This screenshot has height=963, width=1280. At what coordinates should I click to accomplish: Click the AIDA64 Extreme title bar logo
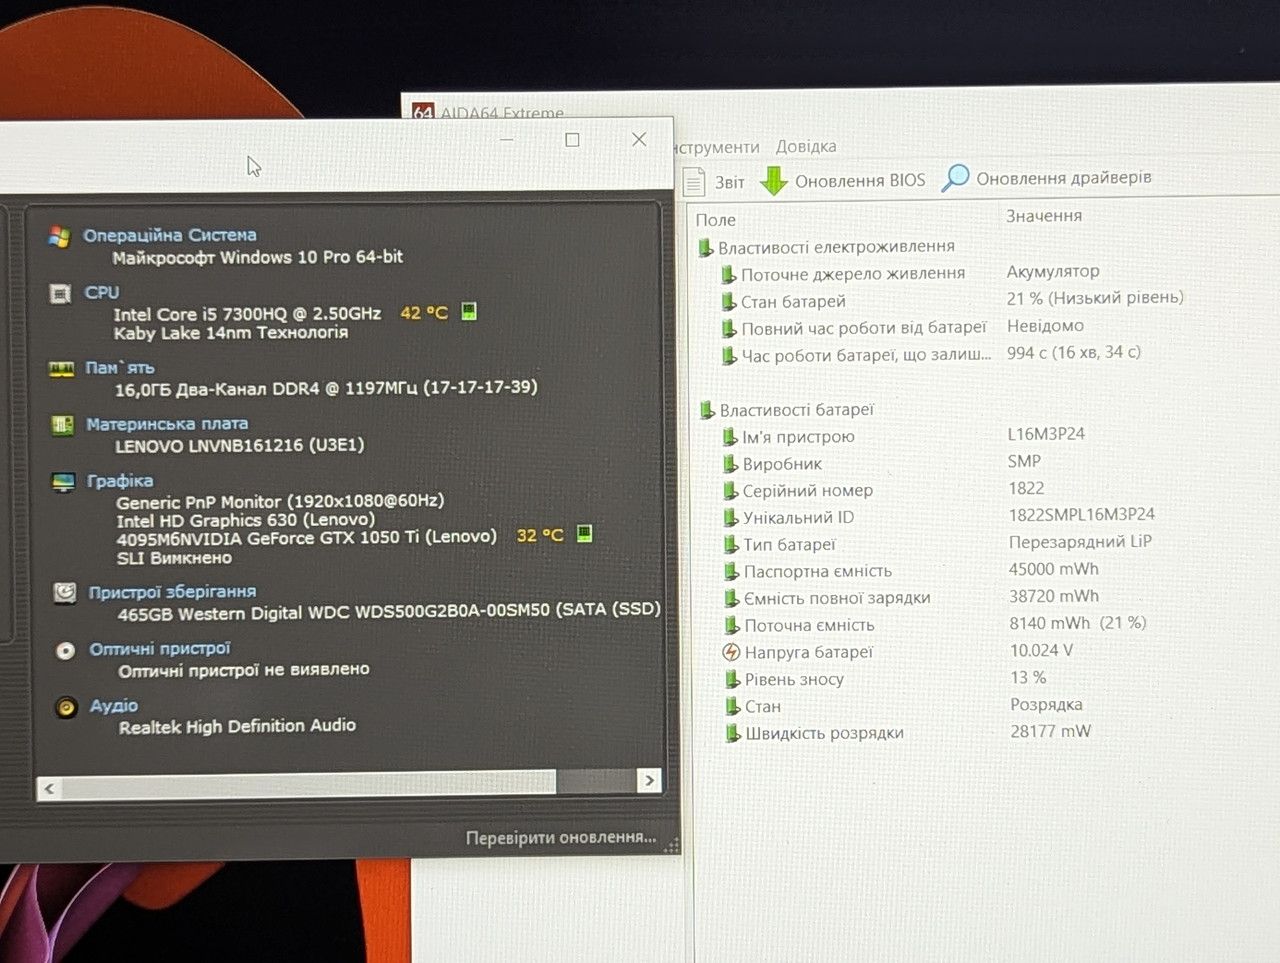click(x=423, y=113)
